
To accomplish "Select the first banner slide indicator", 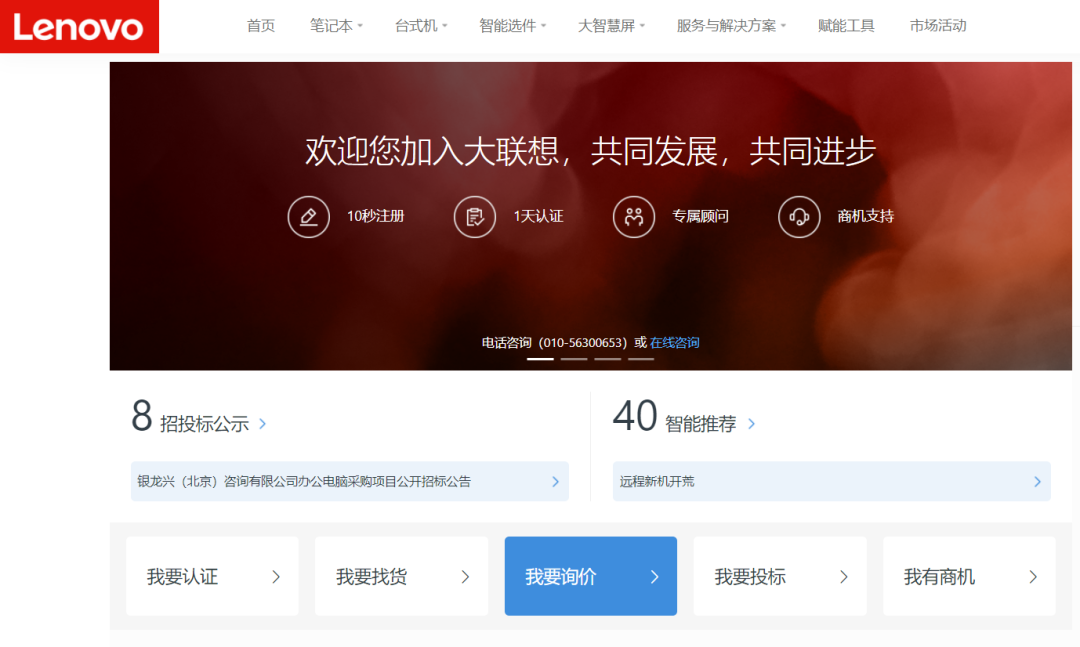I will coord(540,359).
